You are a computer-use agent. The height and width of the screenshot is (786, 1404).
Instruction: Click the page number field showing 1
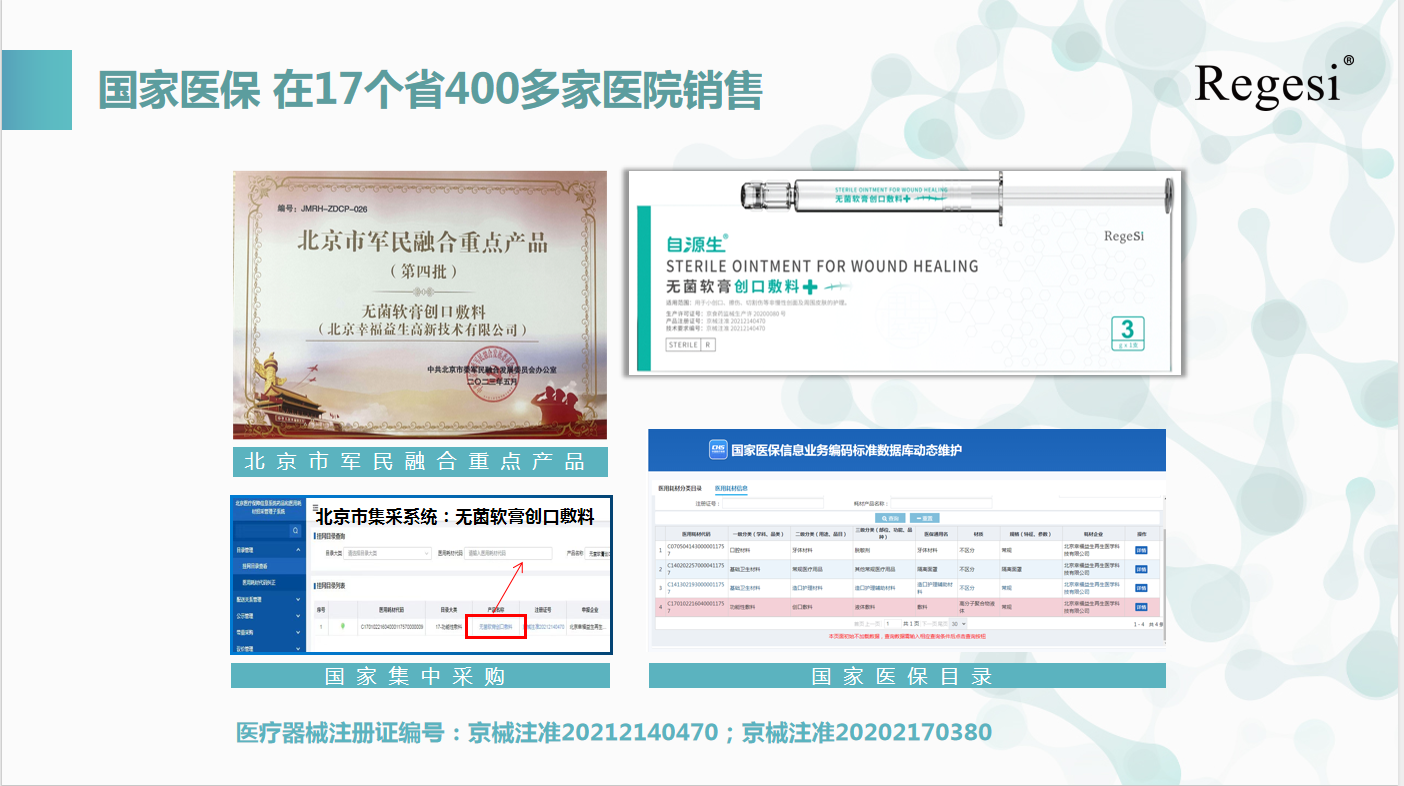point(892,623)
